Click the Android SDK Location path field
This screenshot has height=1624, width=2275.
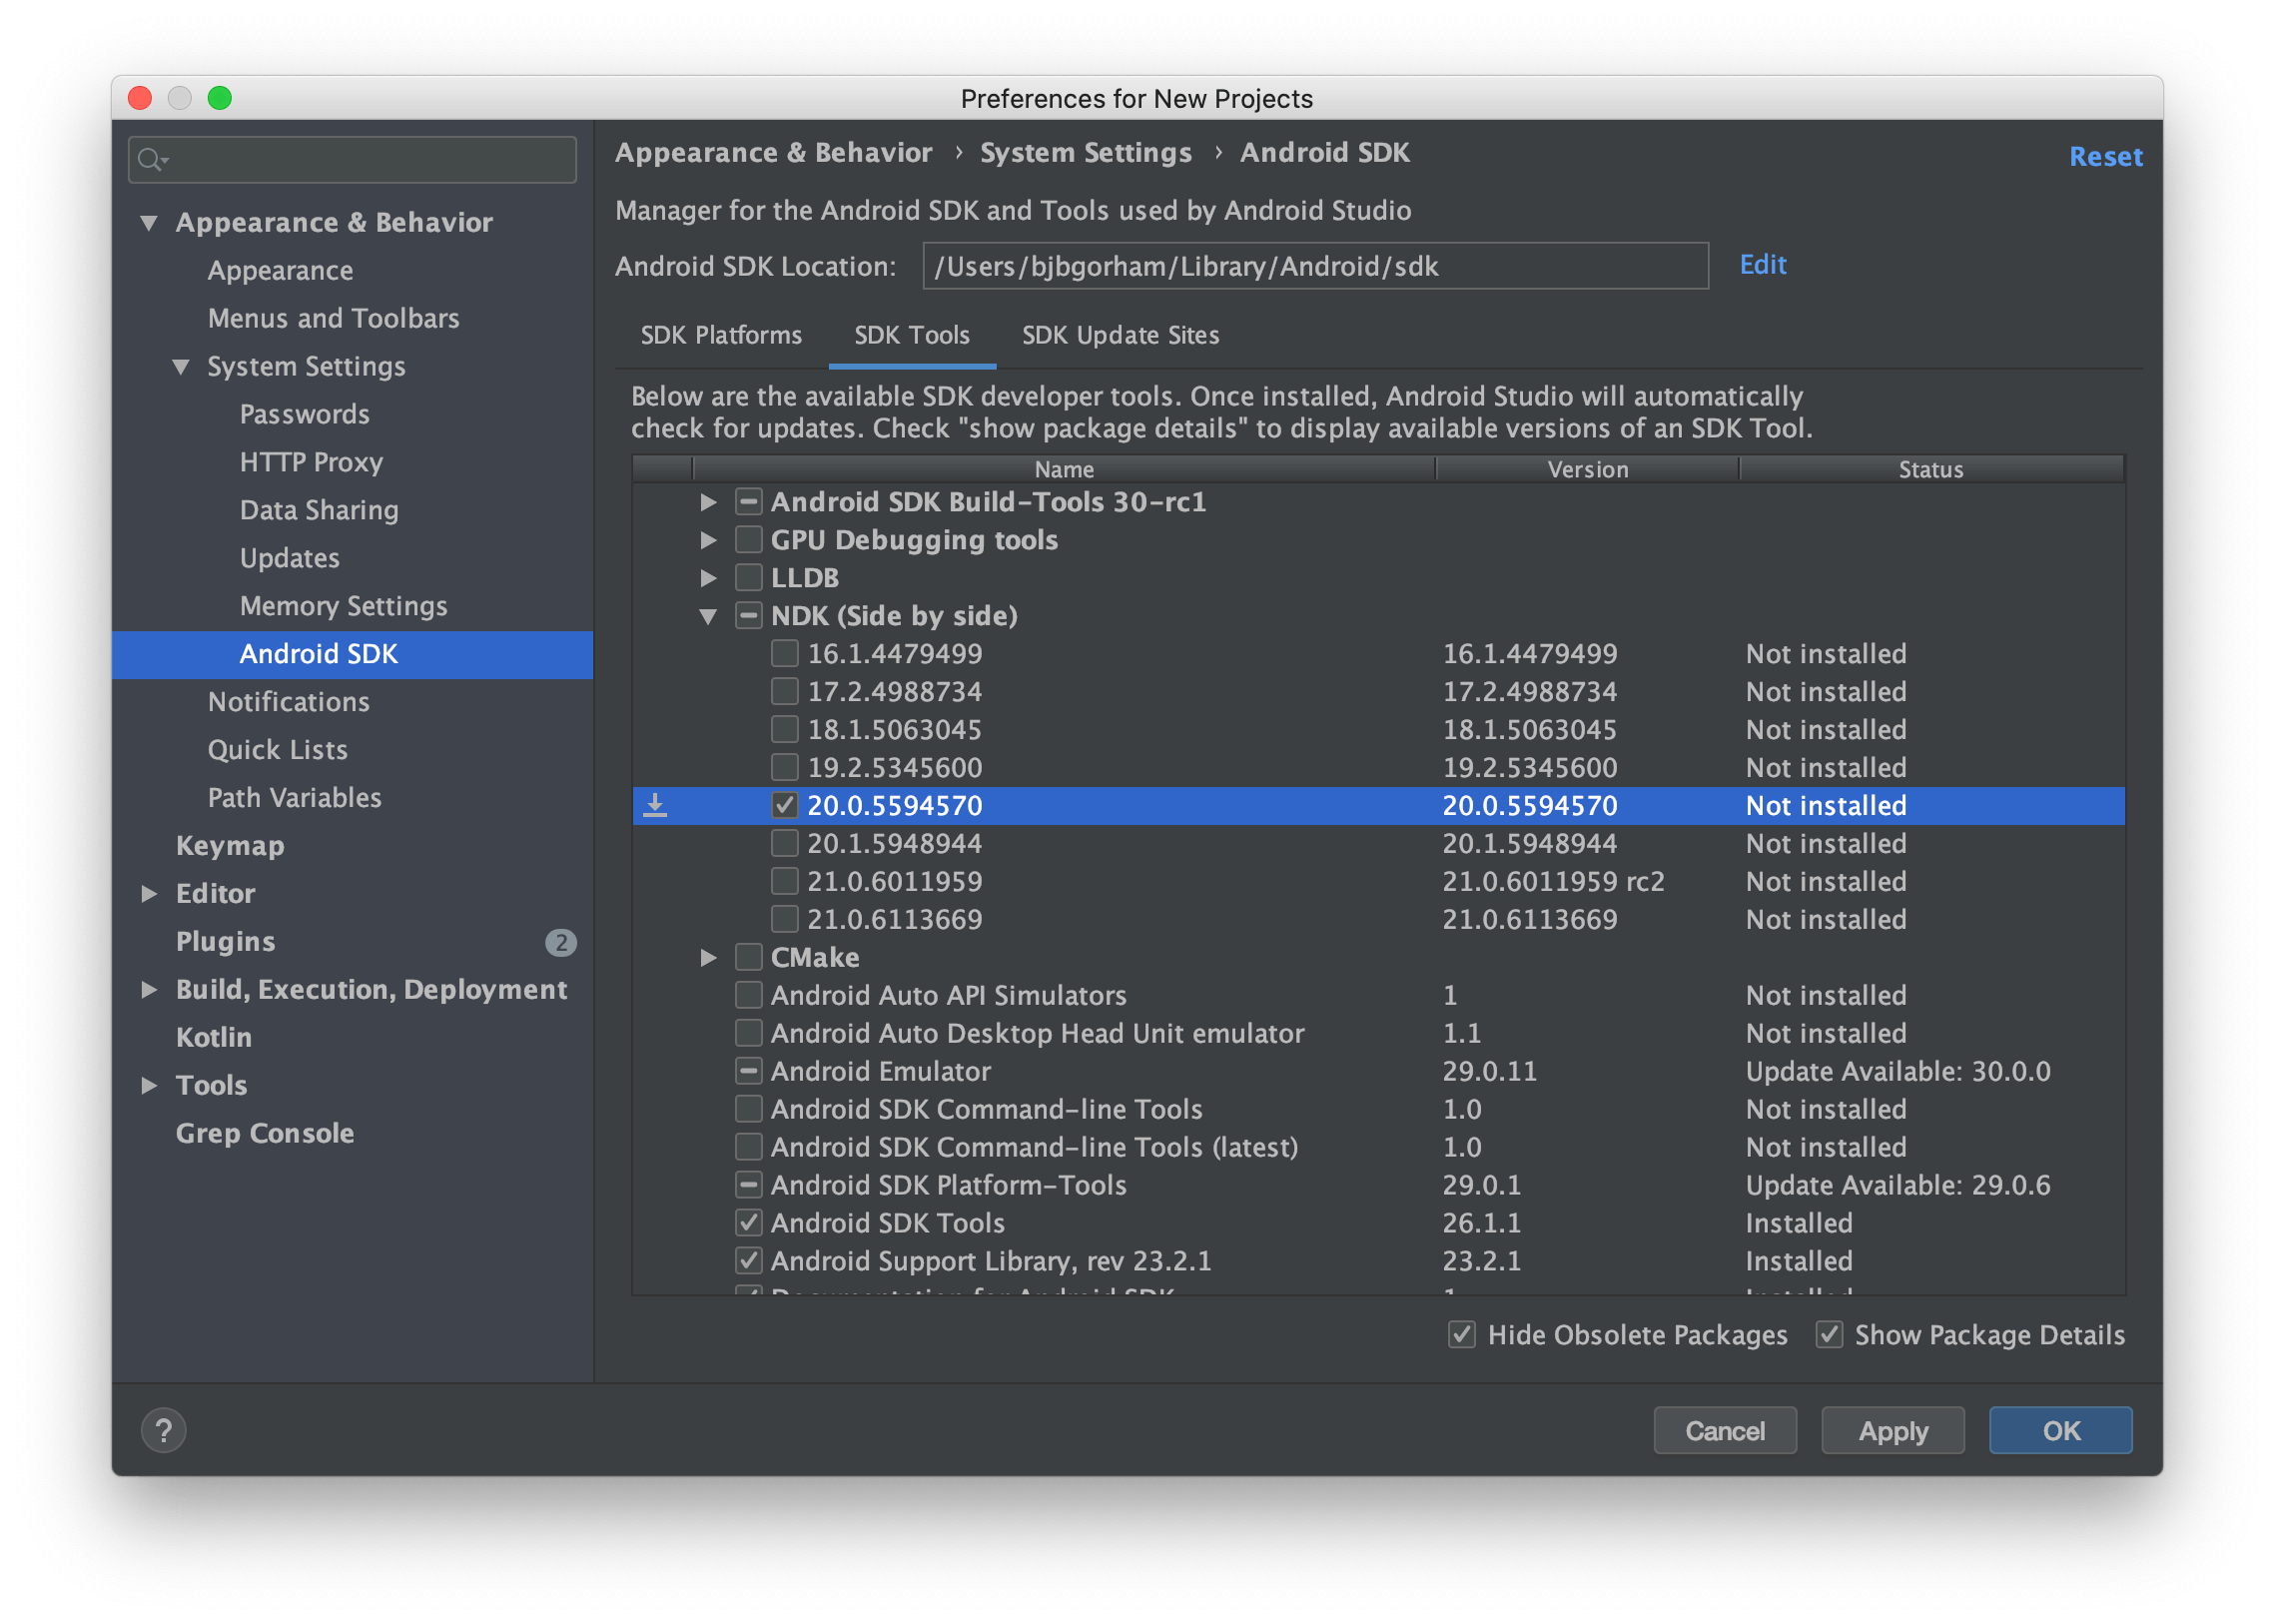(1314, 266)
